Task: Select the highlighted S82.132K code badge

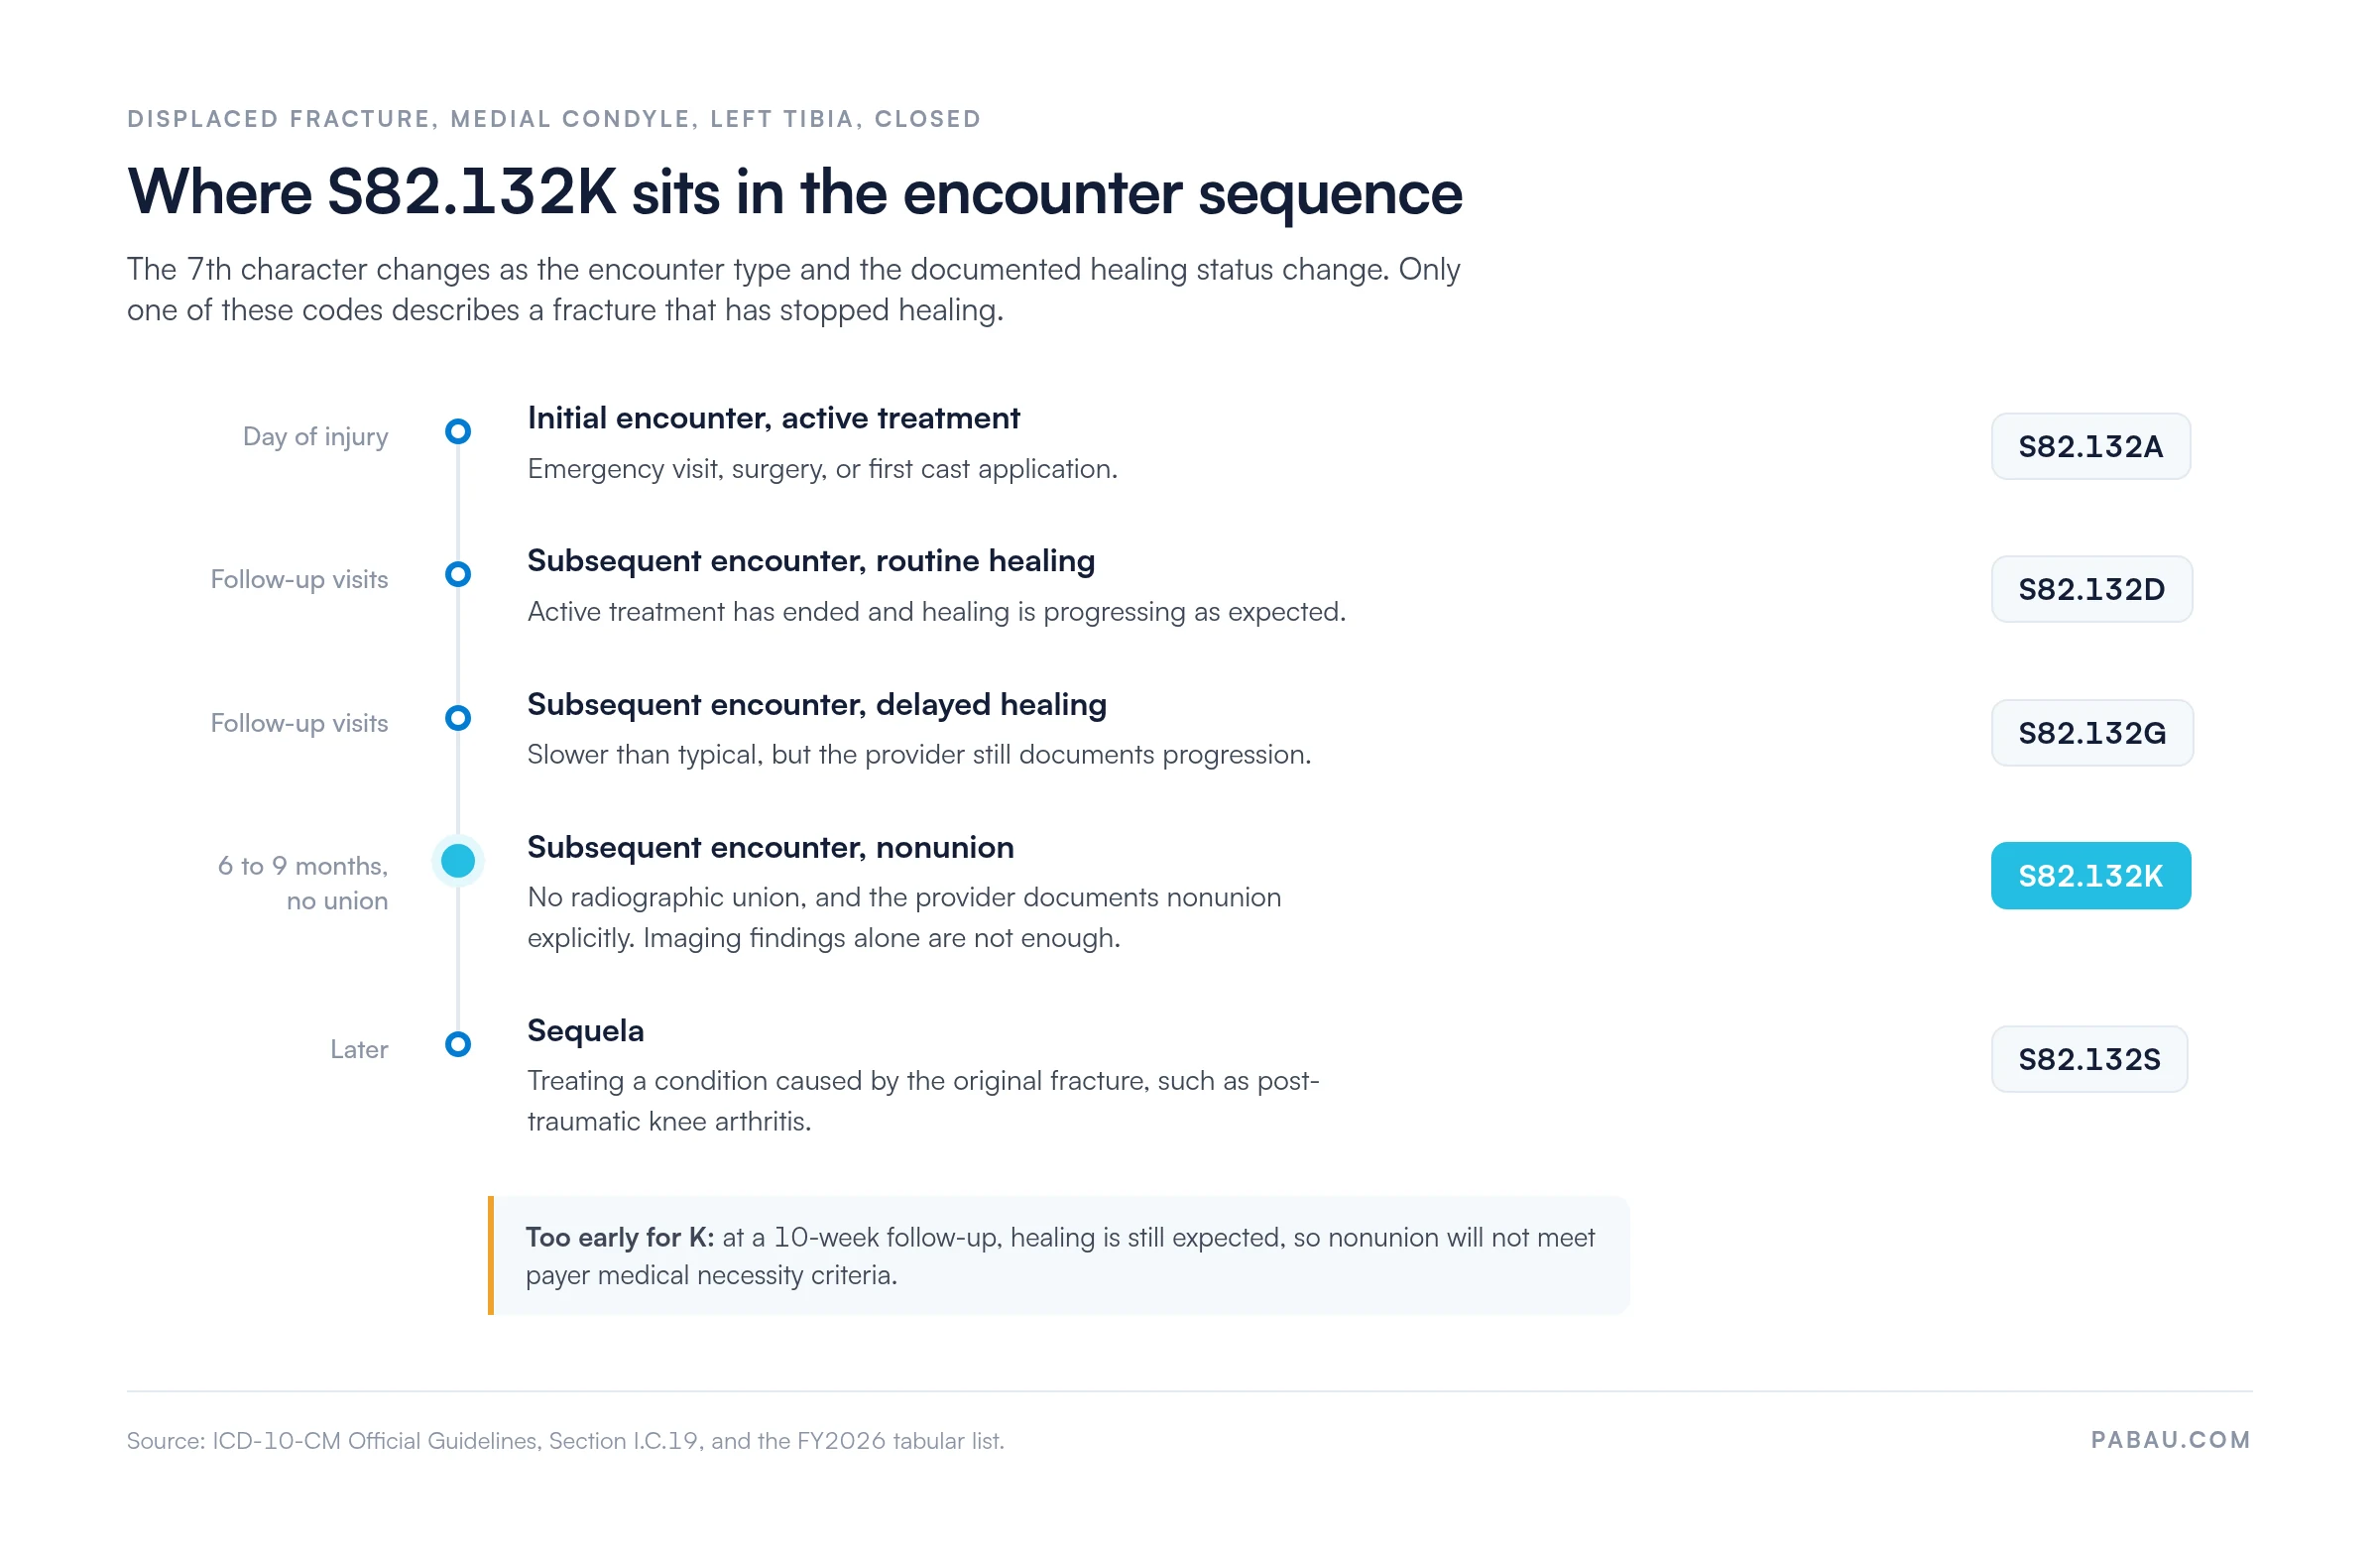Action: pyautogui.click(x=2090, y=876)
